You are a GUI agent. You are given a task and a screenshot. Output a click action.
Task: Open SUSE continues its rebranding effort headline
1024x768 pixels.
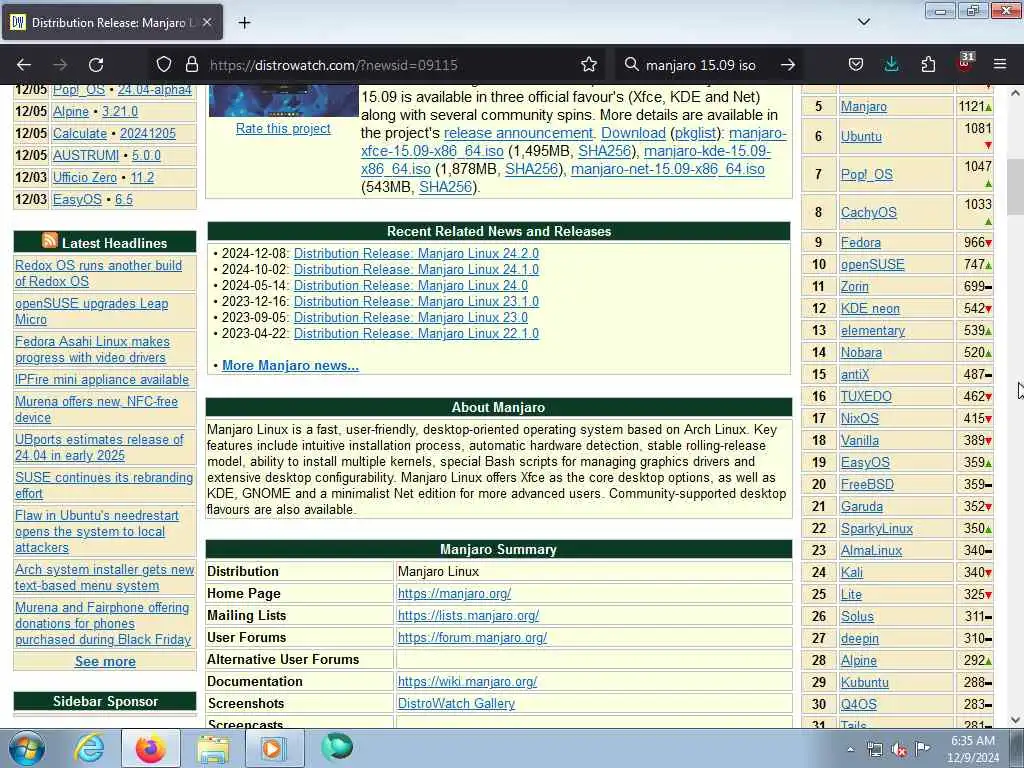point(104,485)
